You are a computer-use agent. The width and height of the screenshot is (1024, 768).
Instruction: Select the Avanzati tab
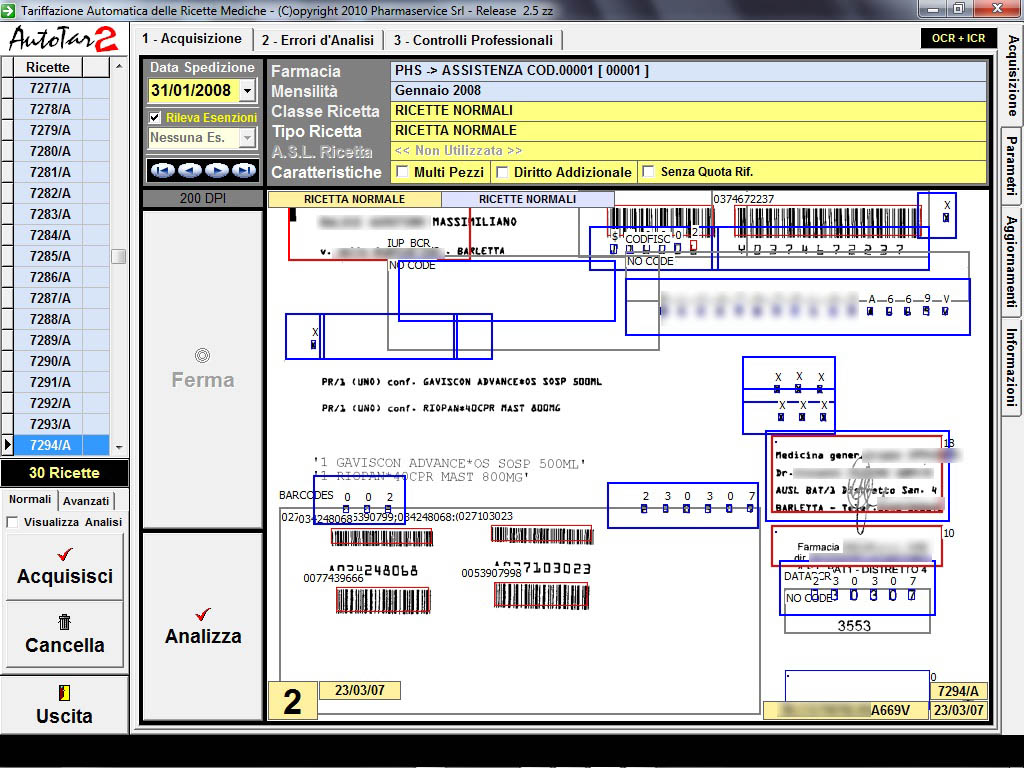(86, 501)
